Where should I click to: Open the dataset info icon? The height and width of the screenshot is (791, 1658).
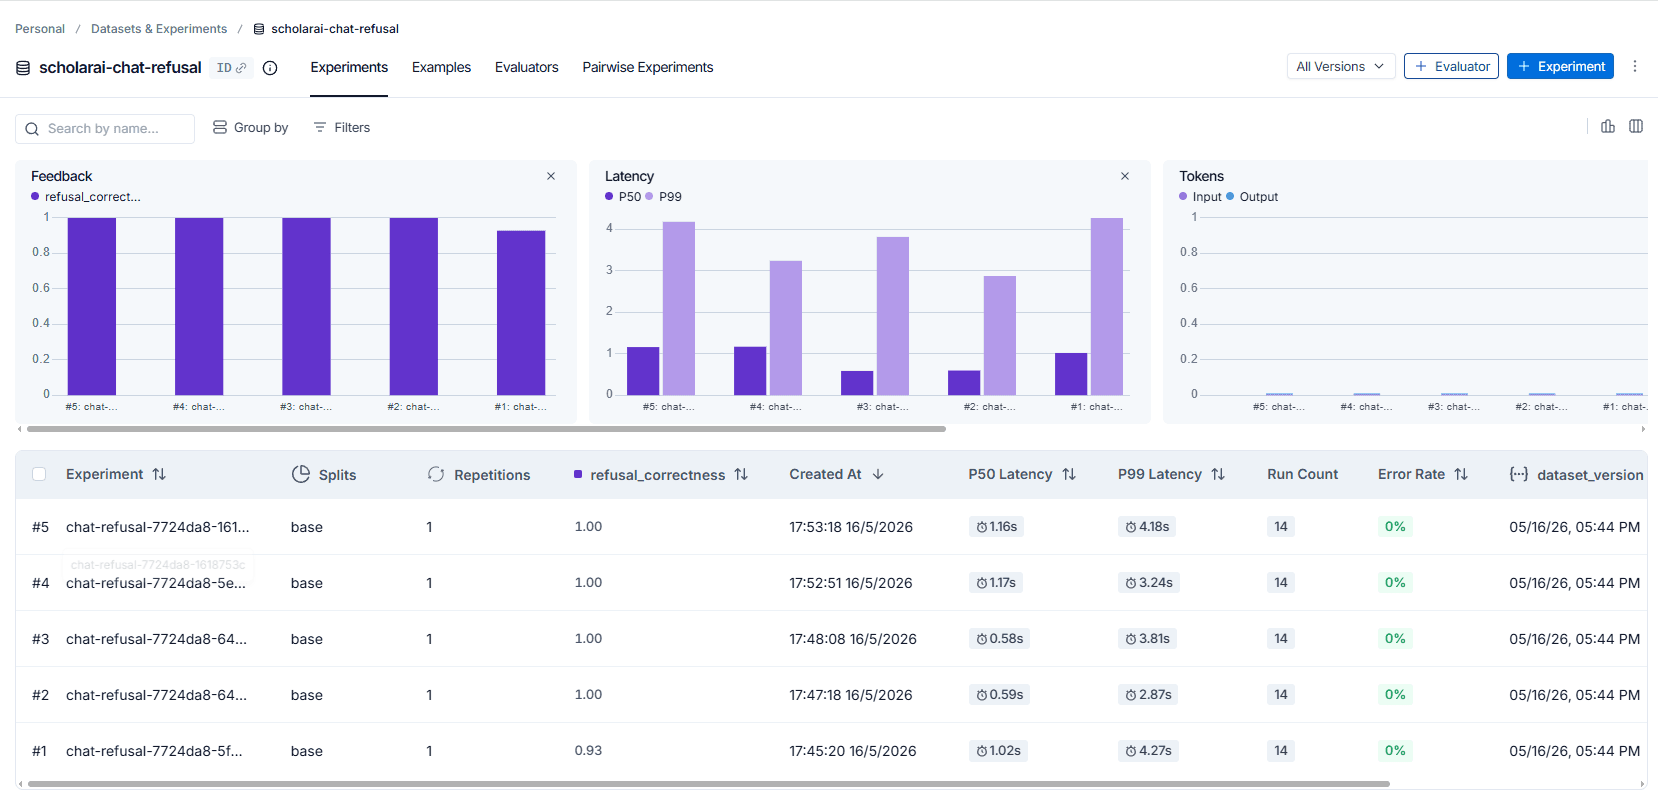pyautogui.click(x=270, y=68)
